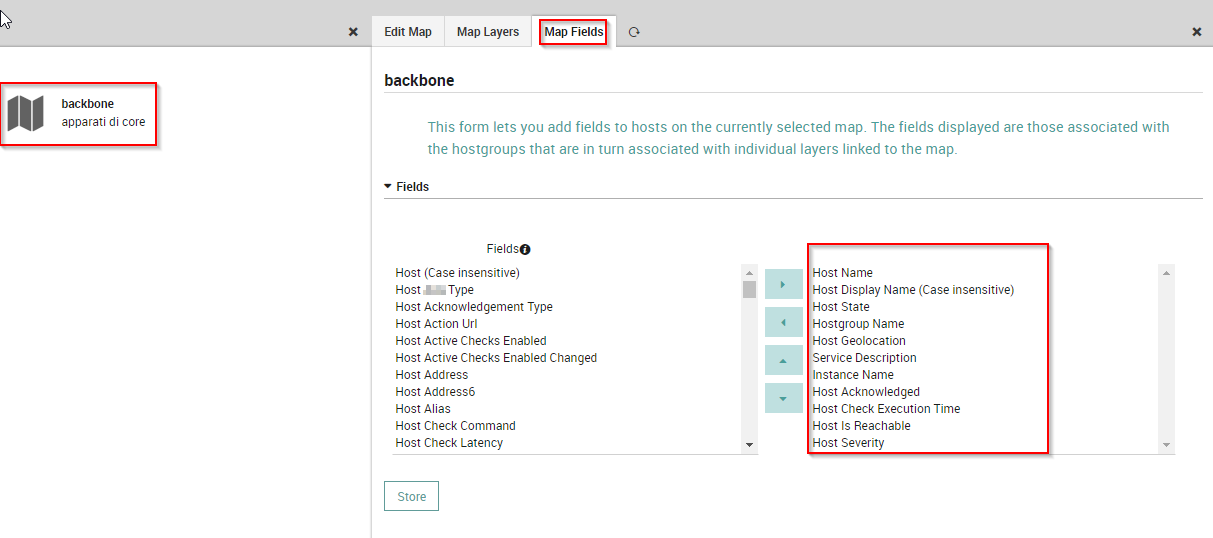Switch to the Map Layers tab
This screenshot has height=538, width=1213.
[x=488, y=32]
